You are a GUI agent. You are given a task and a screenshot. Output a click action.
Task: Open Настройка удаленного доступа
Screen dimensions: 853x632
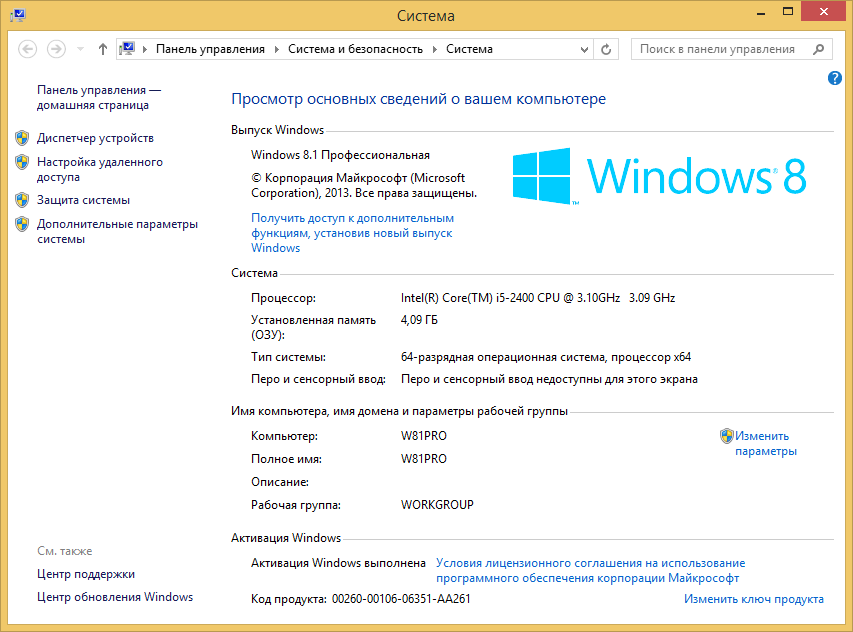[100, 169]
